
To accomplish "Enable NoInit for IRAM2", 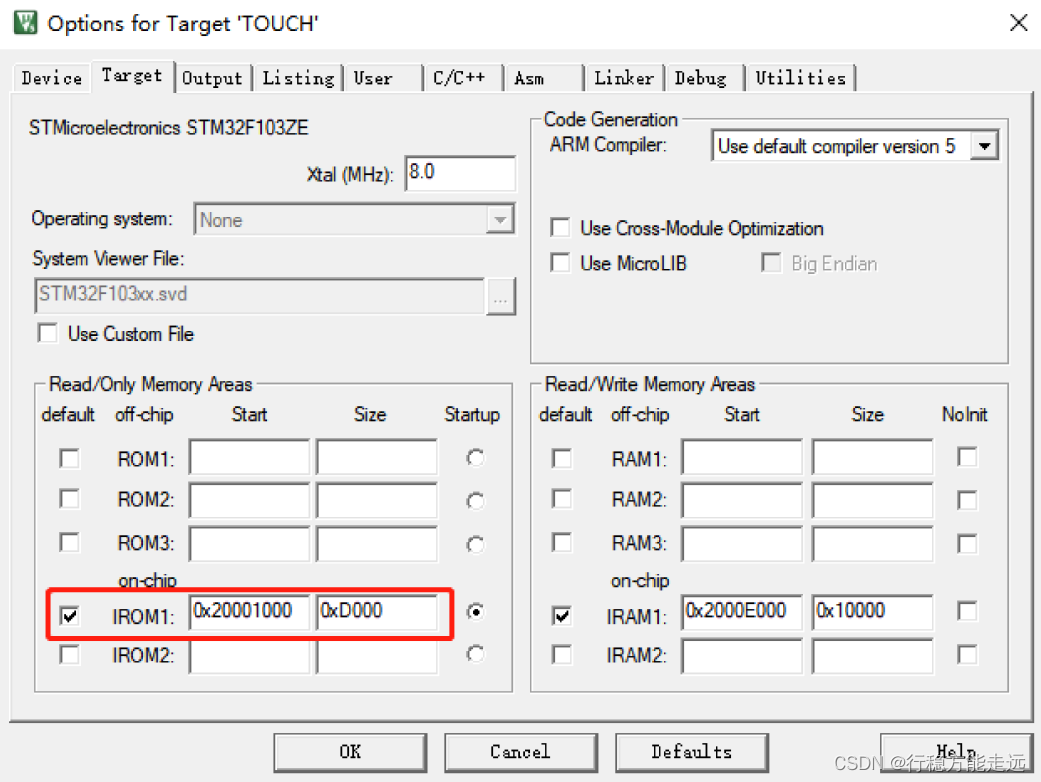I will tap(967, 655).
